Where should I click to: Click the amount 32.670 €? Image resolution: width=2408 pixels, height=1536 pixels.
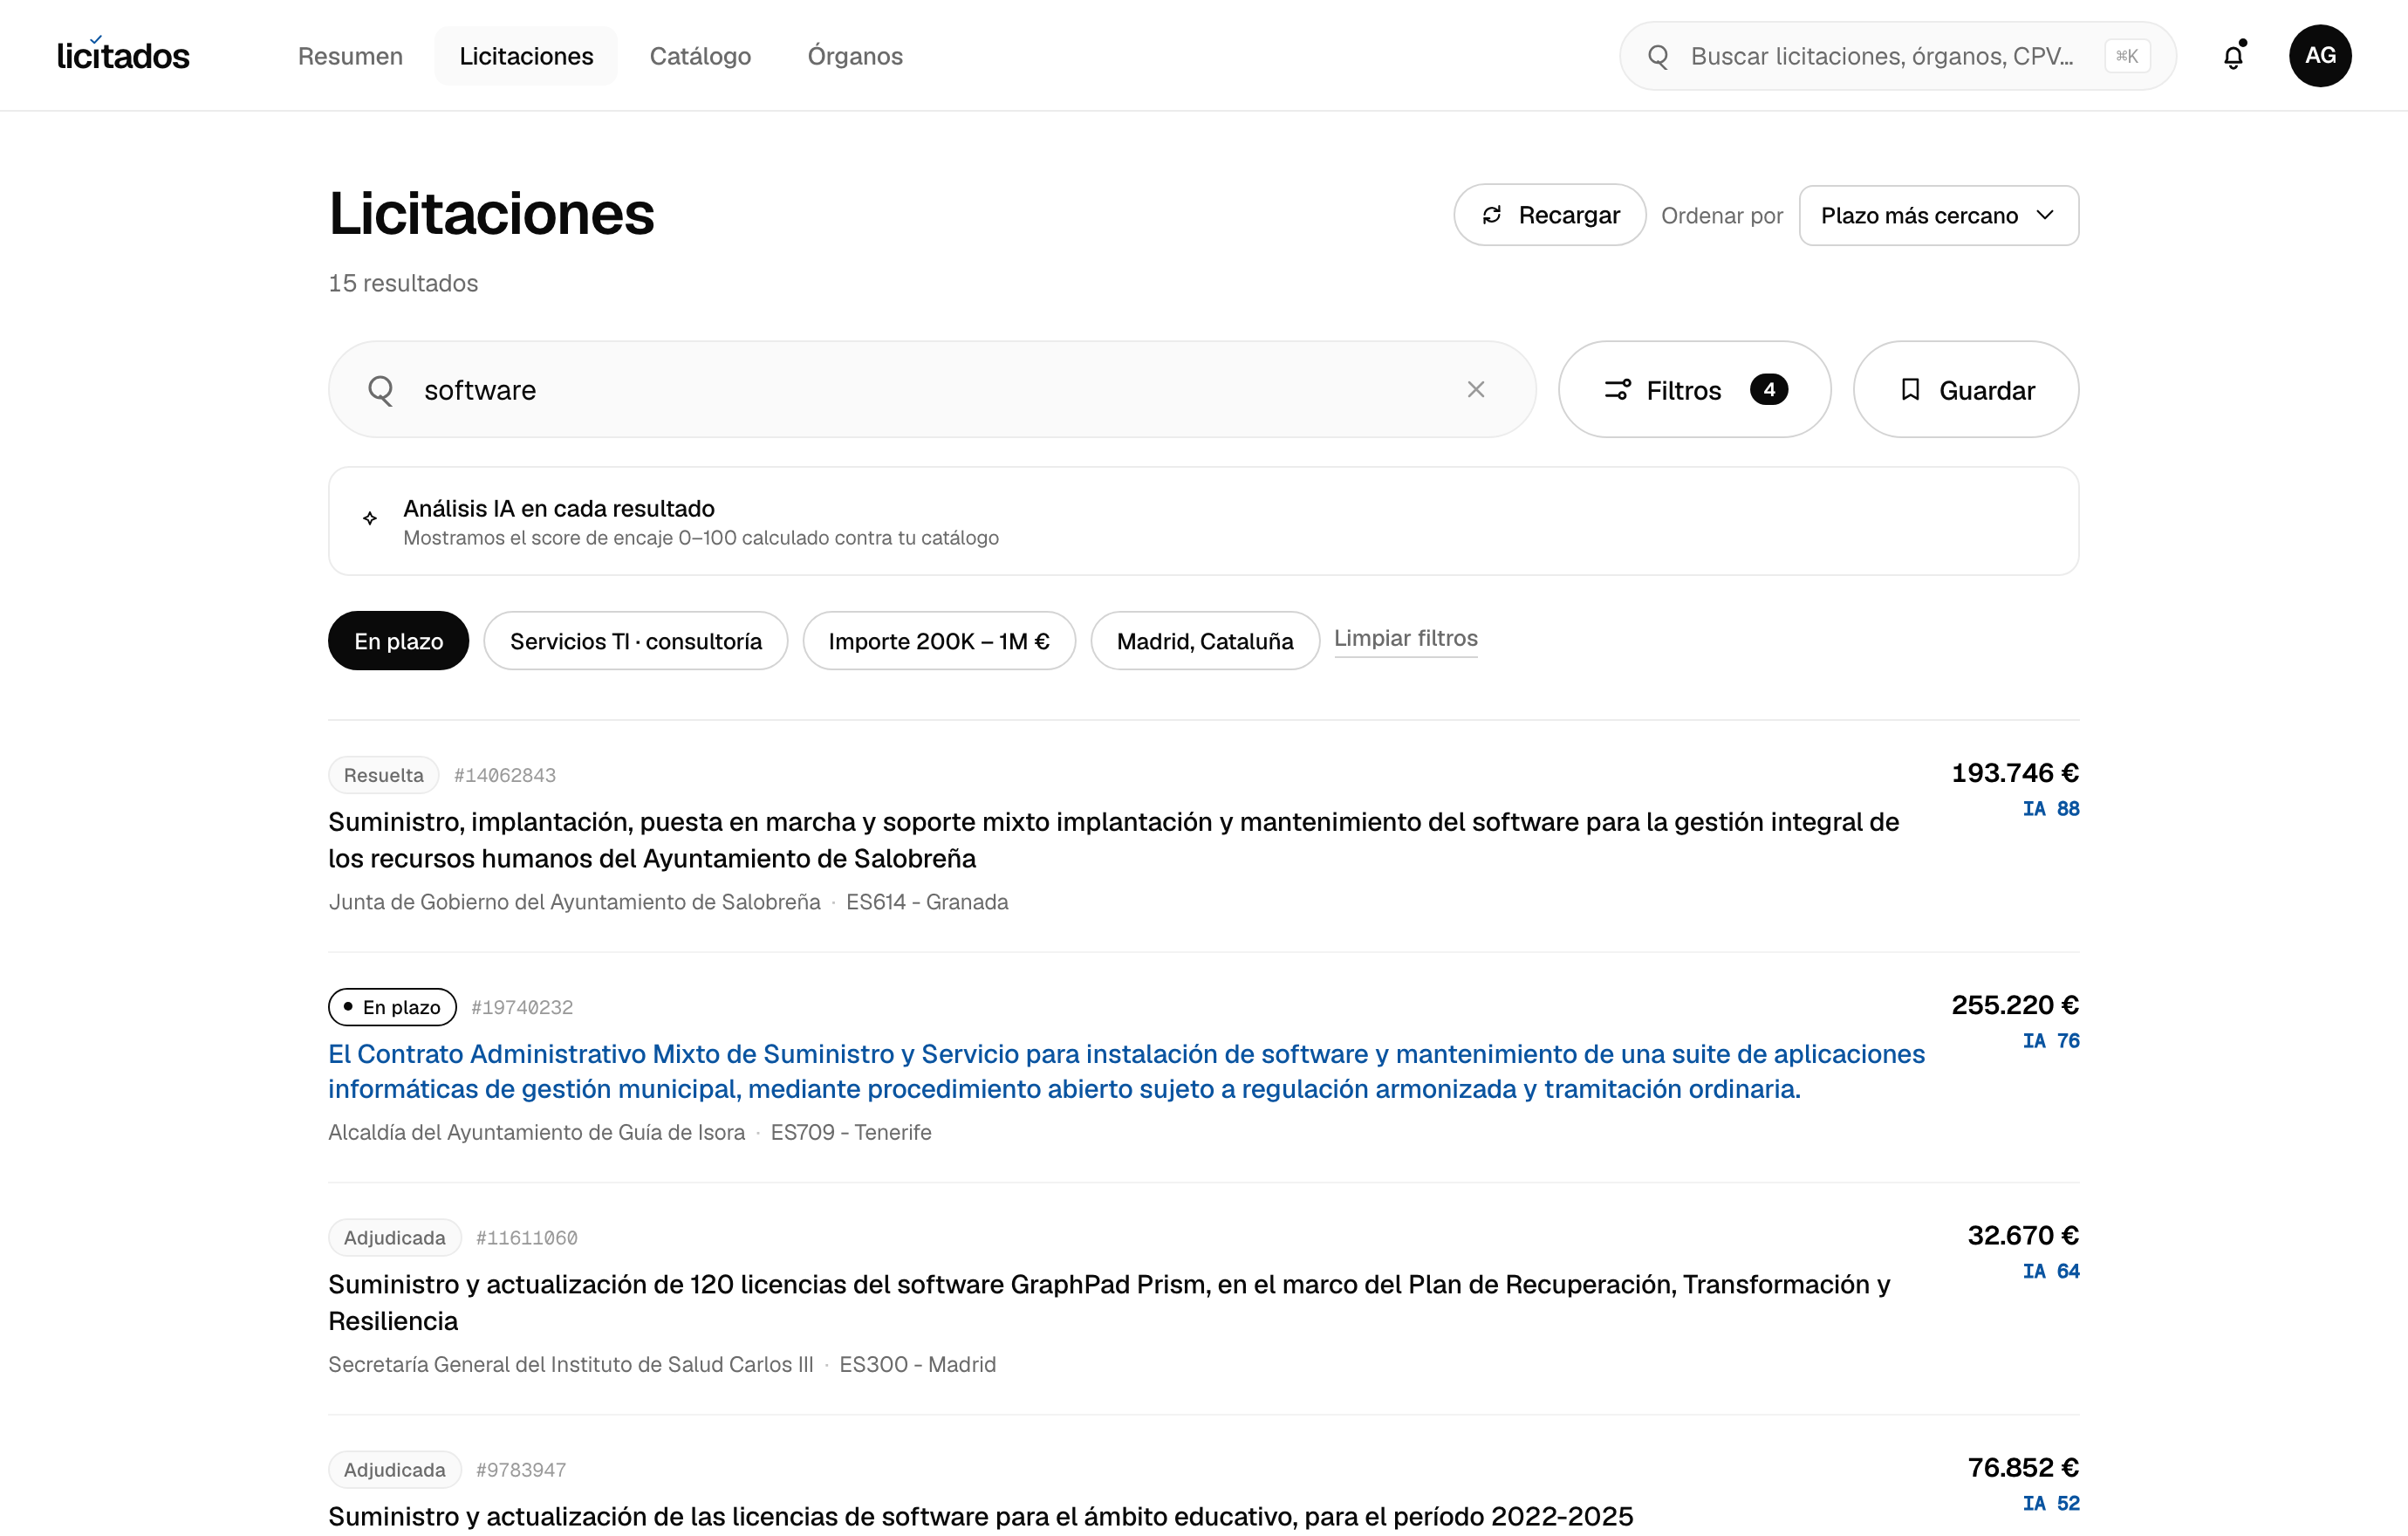point(2023,1236)
